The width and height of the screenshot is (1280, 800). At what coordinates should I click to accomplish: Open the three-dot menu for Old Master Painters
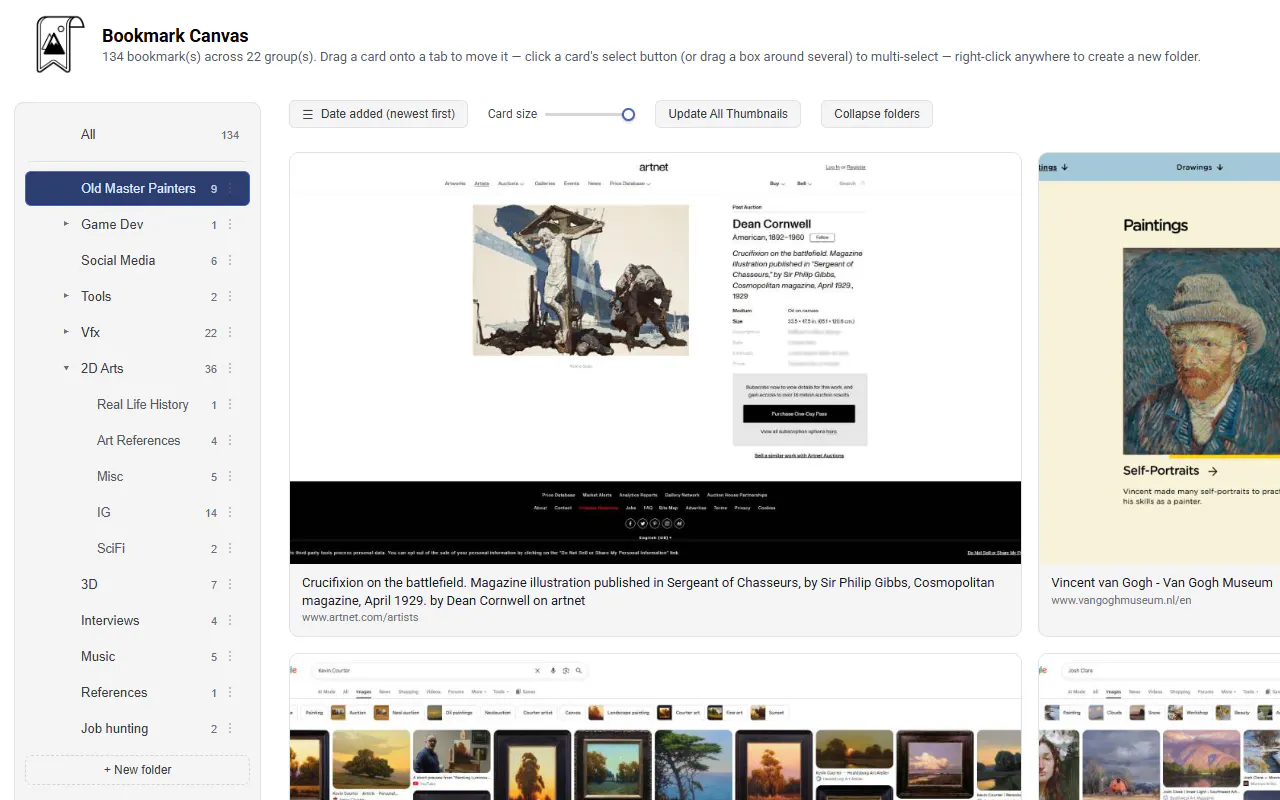pyautogui.click(x=230, y=188)
